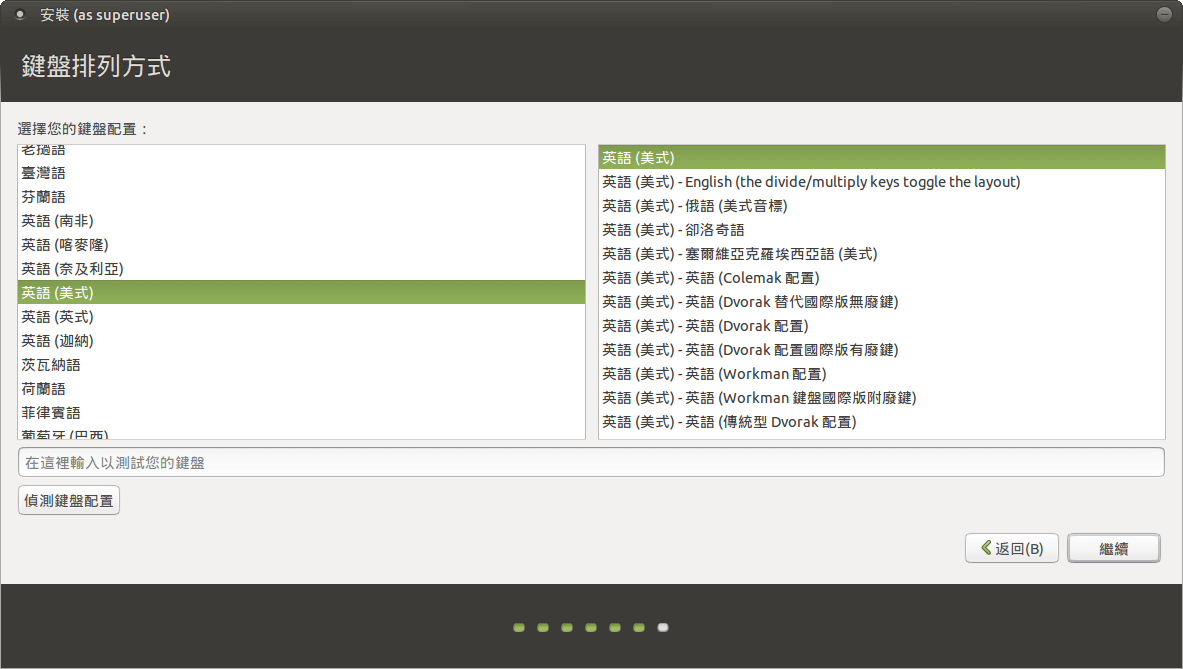The height and width of the screenshot is (669, 1183).
Task: Select 菲律賓語 in the left list
Action: click(50, 413)
